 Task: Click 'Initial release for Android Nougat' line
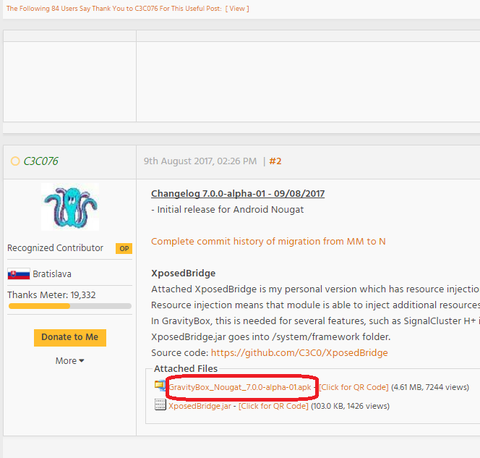click(227, 210)
